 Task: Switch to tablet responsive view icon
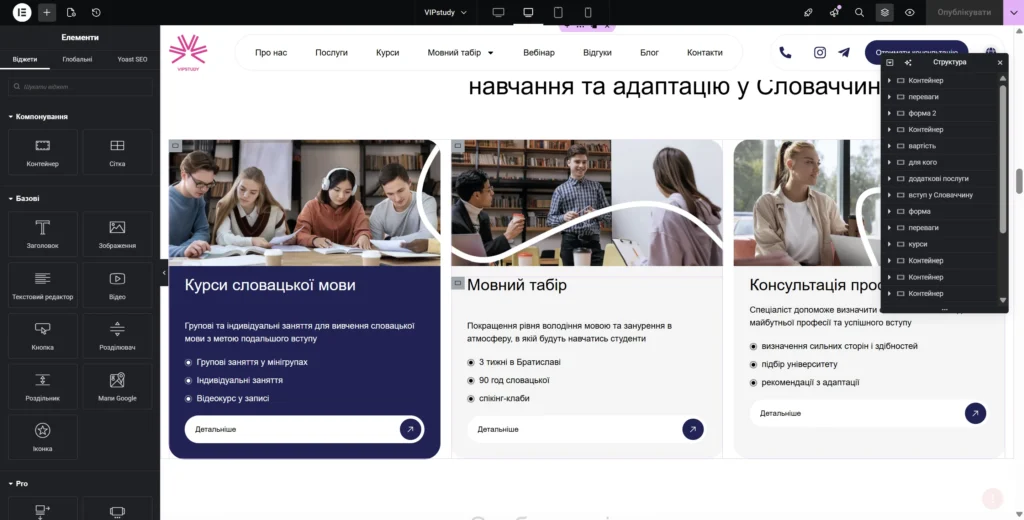558,12
